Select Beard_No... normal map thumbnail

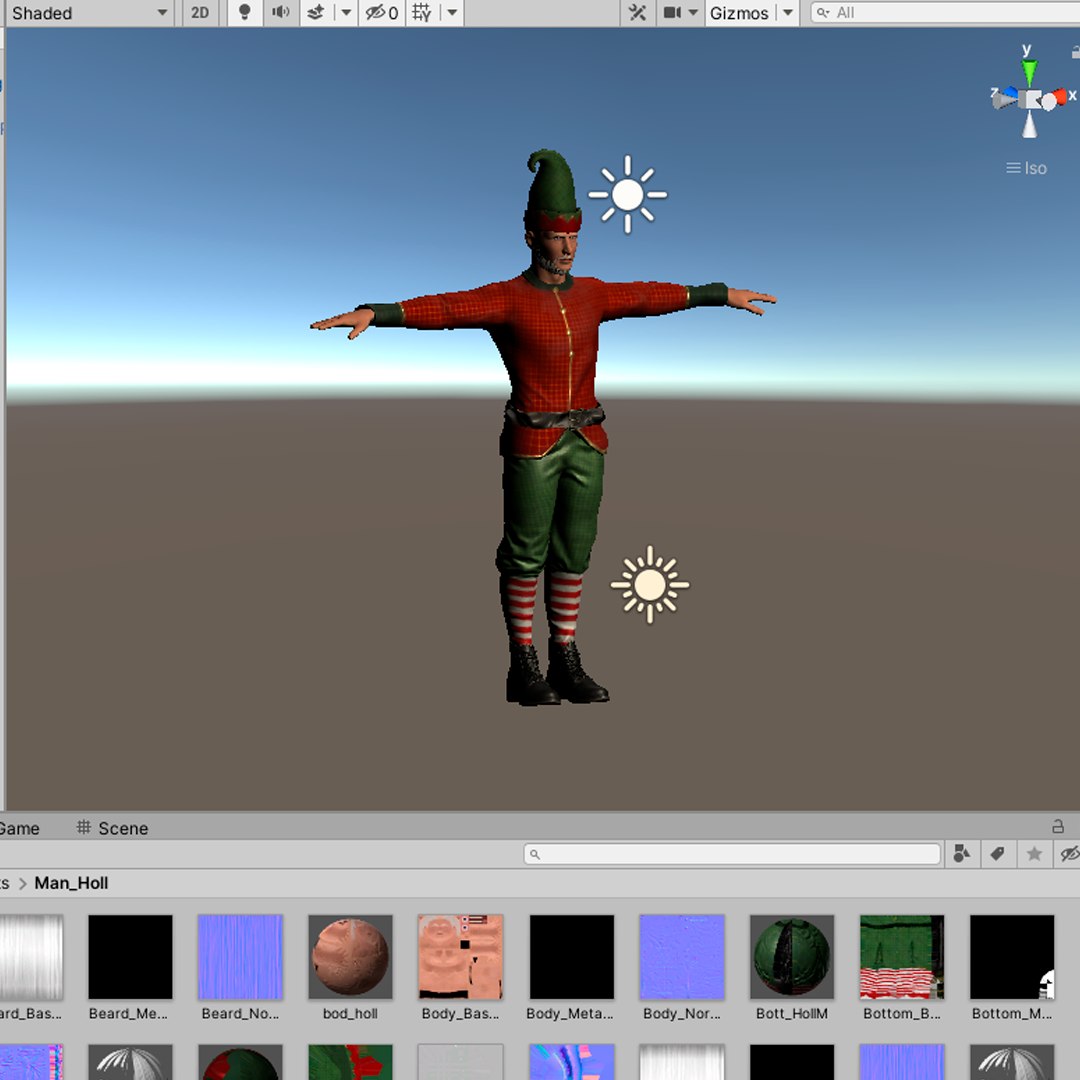240,957
